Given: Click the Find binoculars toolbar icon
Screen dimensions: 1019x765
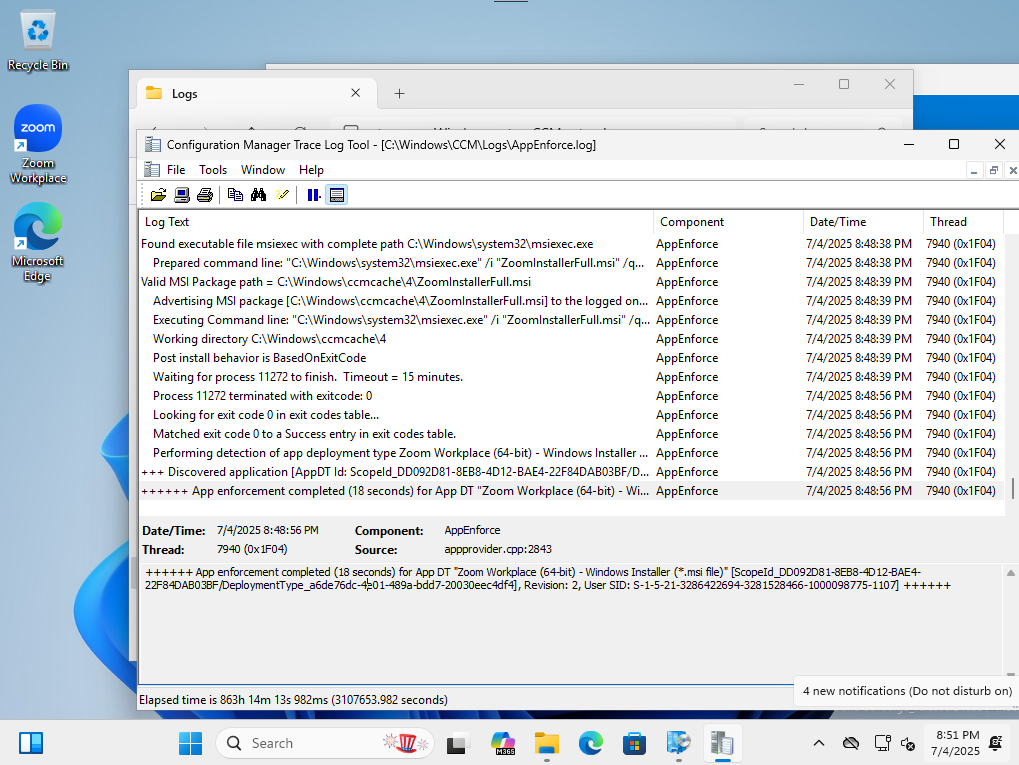Looking at the screenshot, I should [x=259, y=195].
